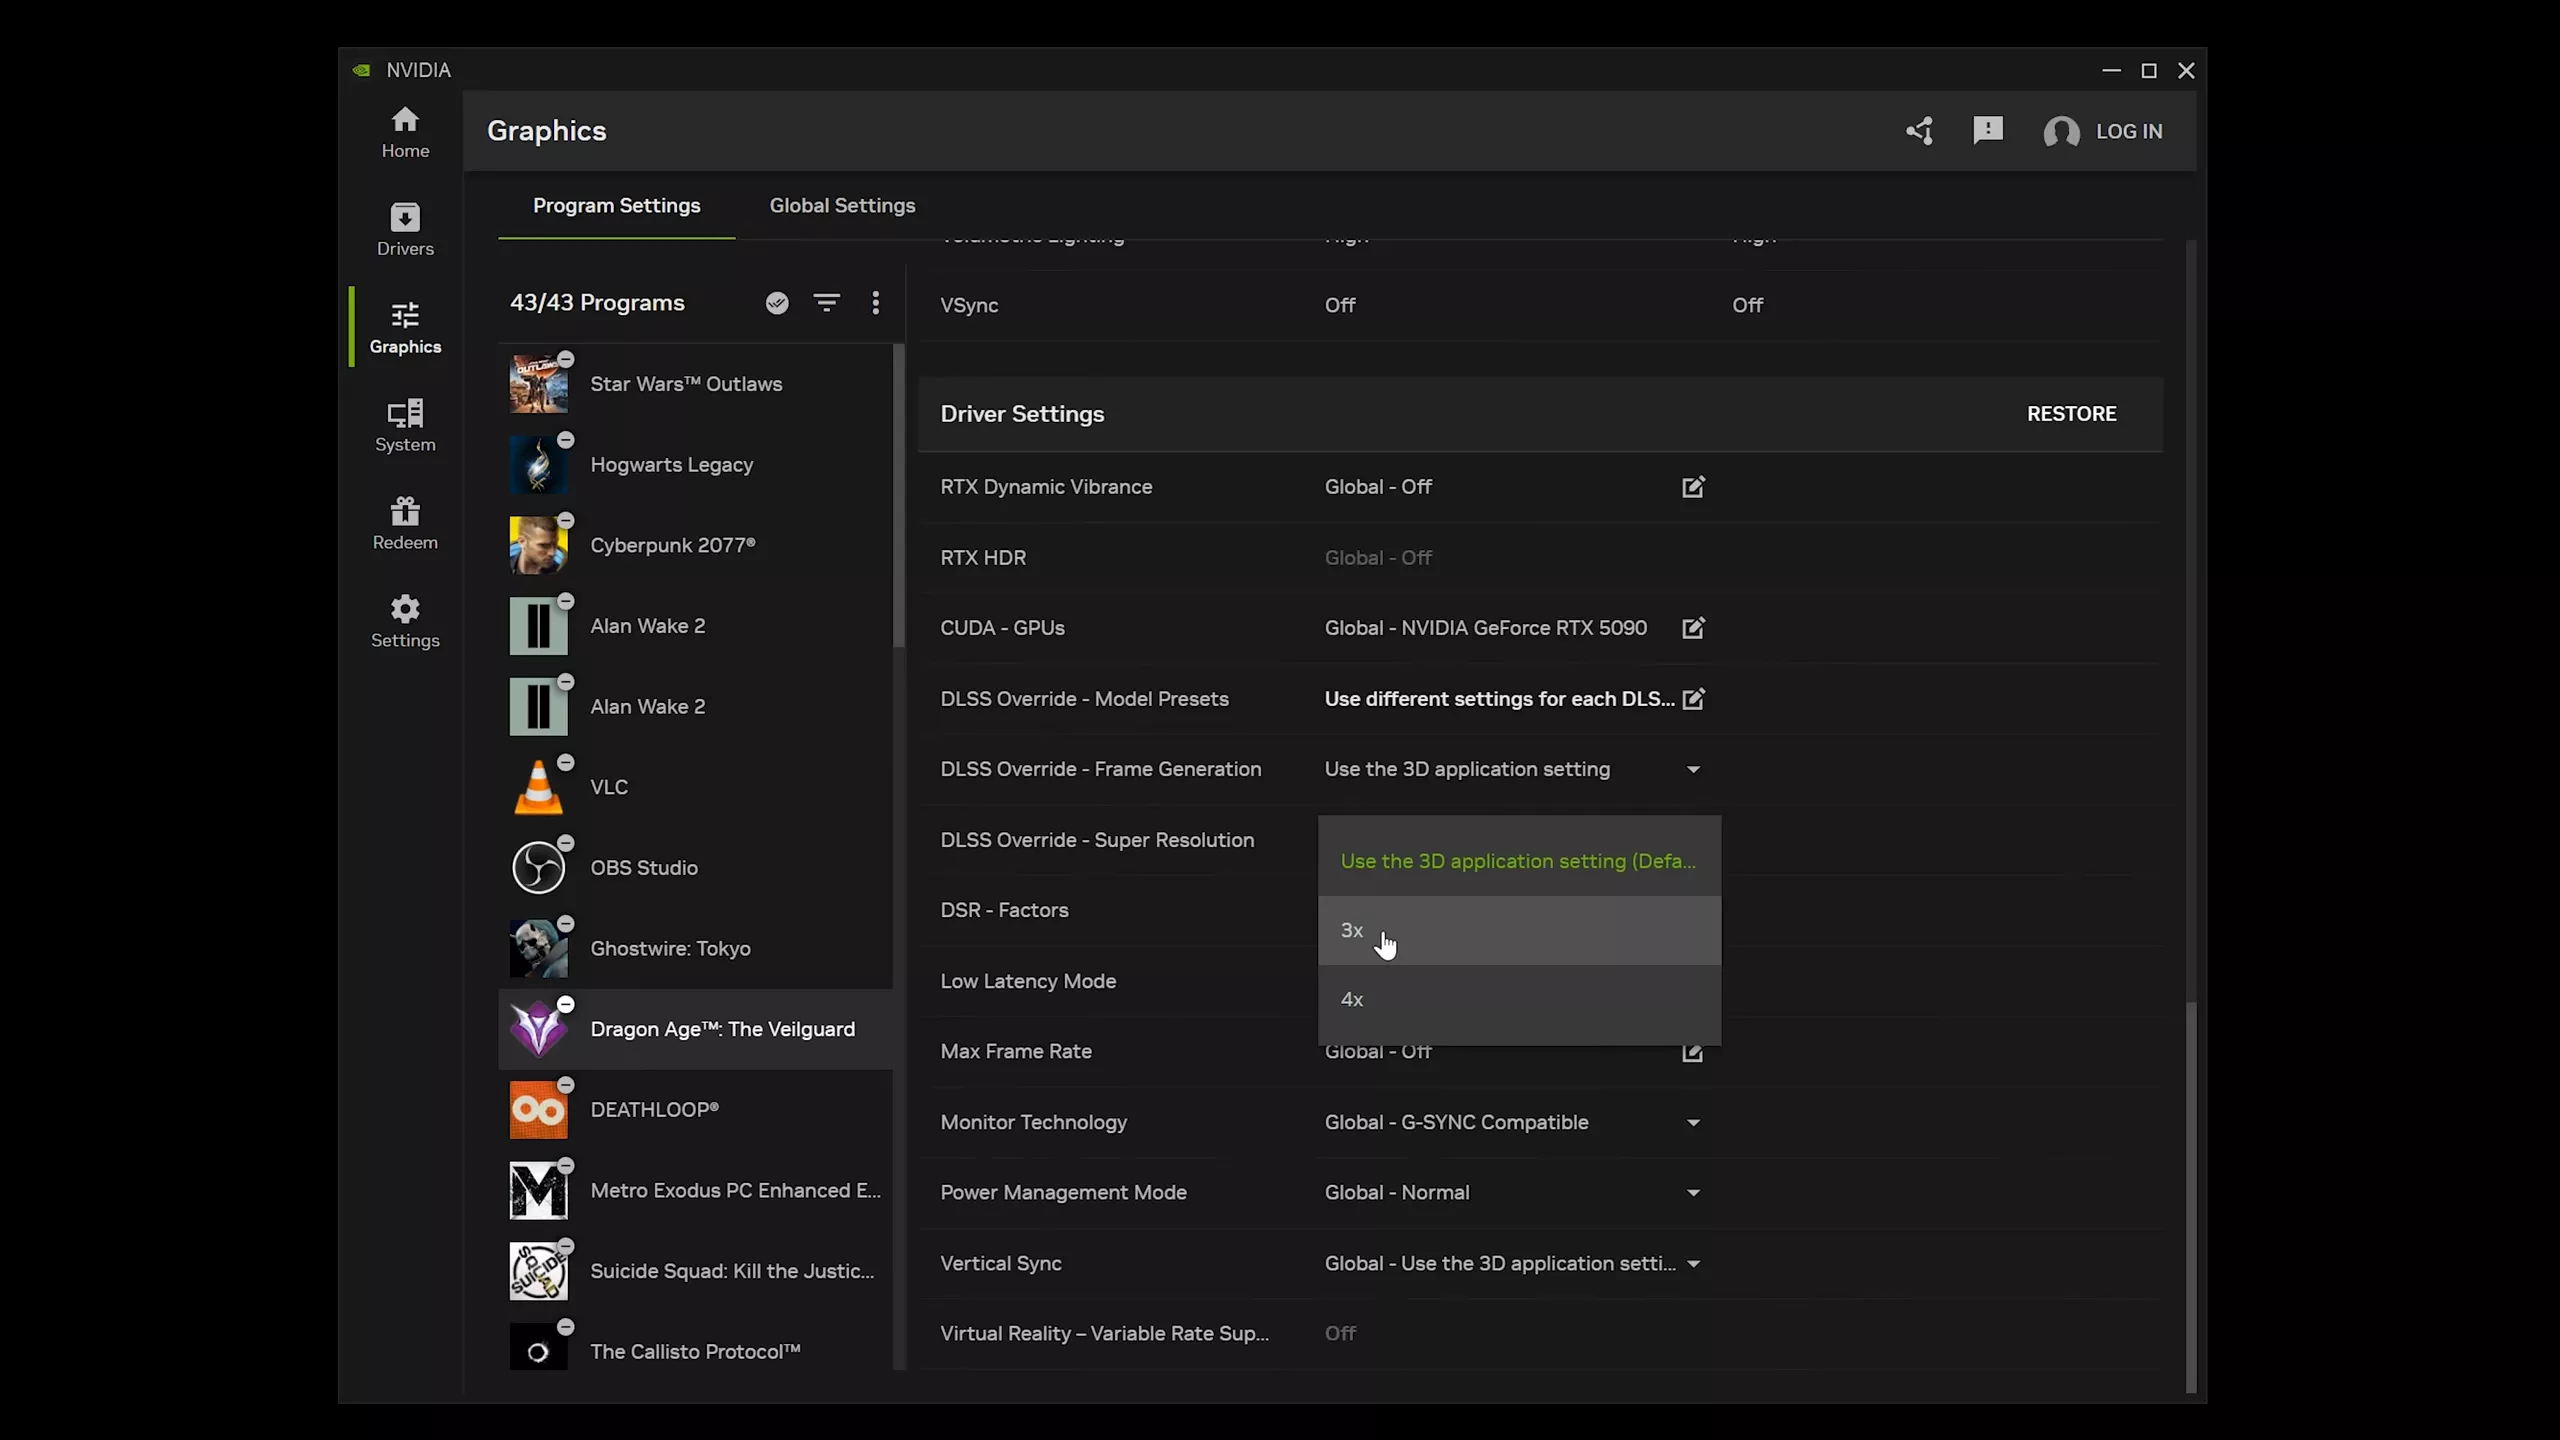Viewport: 2560px width, 1440px height.
Task: Expand DLSS Override Frame Generation dropdown
Action: pos(1691,768)
